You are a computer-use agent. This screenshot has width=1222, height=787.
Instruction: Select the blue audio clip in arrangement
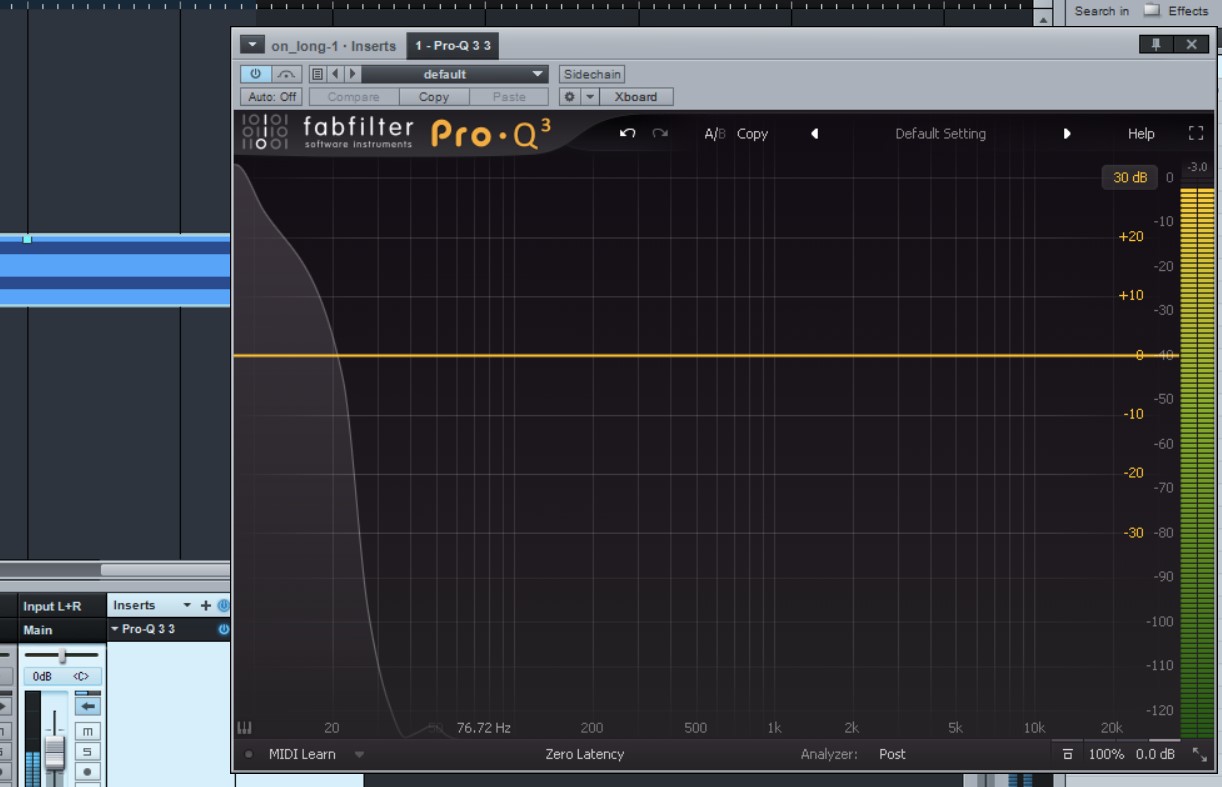115,270
